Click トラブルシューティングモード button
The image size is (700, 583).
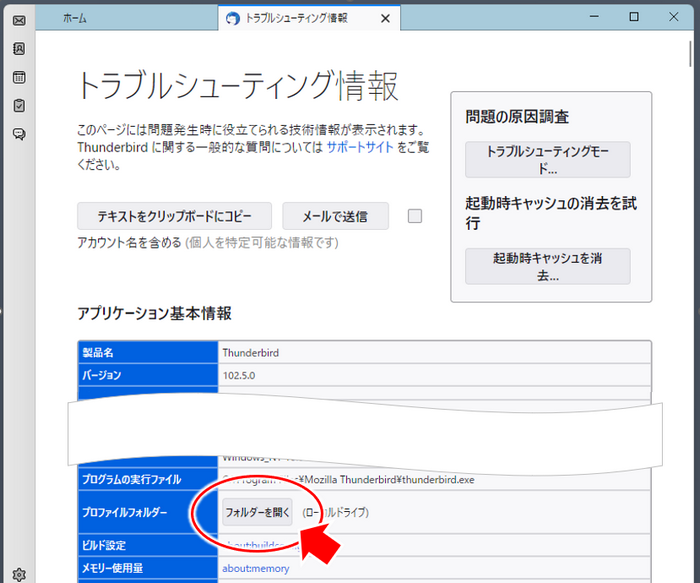[548, 160]
